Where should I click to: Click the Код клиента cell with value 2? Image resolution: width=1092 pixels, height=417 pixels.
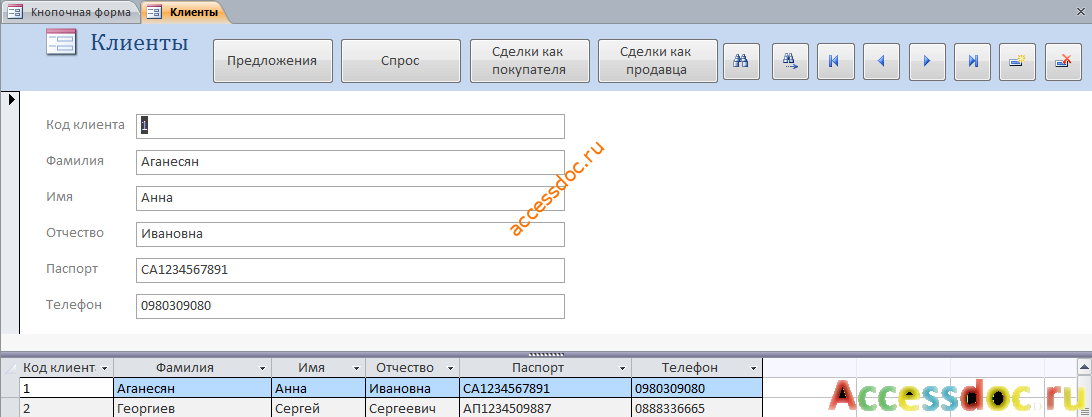[66, 409]
